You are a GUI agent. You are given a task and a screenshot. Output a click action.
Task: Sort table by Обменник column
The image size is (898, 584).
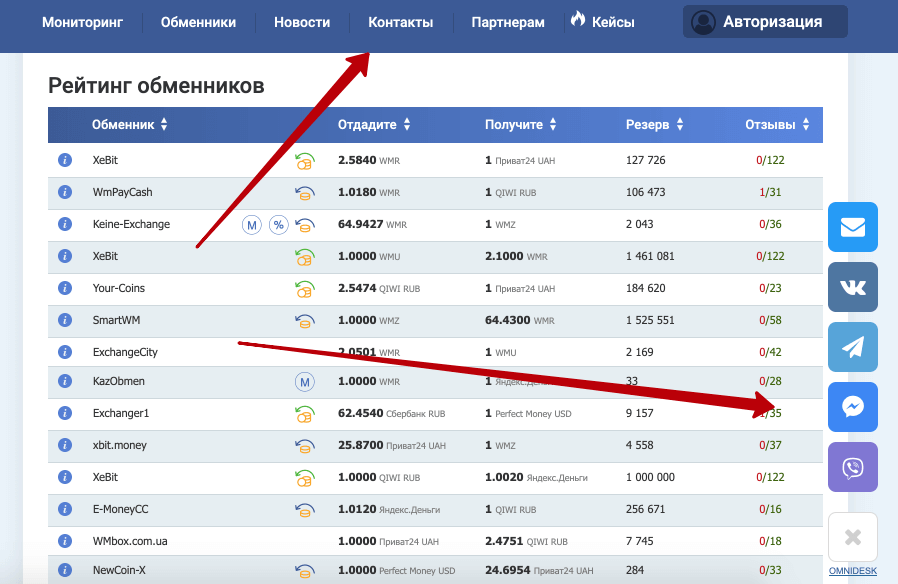[129, 124]
